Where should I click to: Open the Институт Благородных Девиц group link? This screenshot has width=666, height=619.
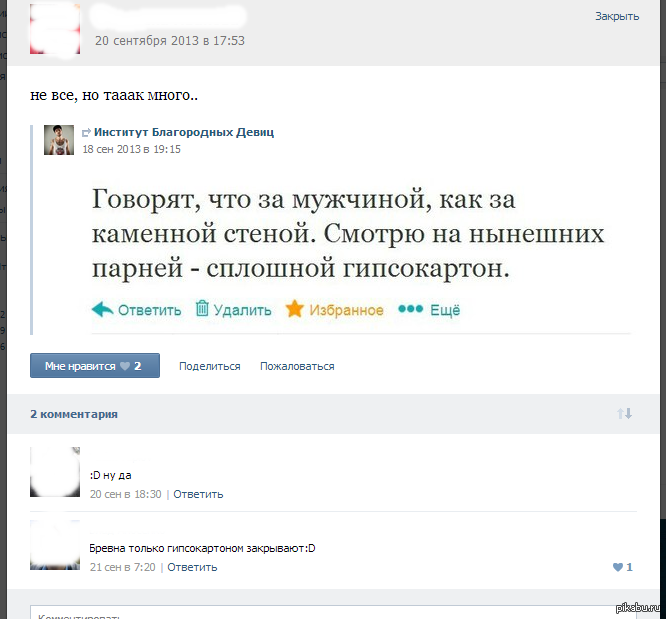click(183, 132)
